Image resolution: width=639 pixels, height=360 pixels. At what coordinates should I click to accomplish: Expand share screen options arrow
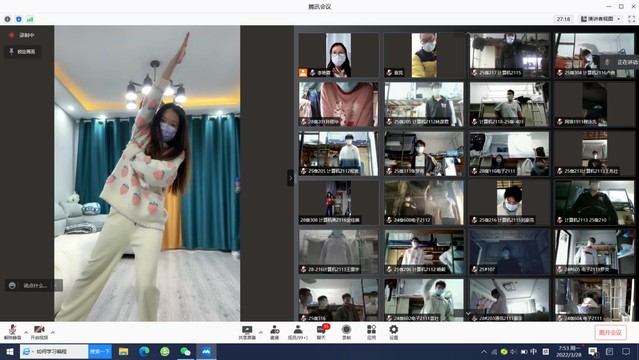(x=261, y=332)
